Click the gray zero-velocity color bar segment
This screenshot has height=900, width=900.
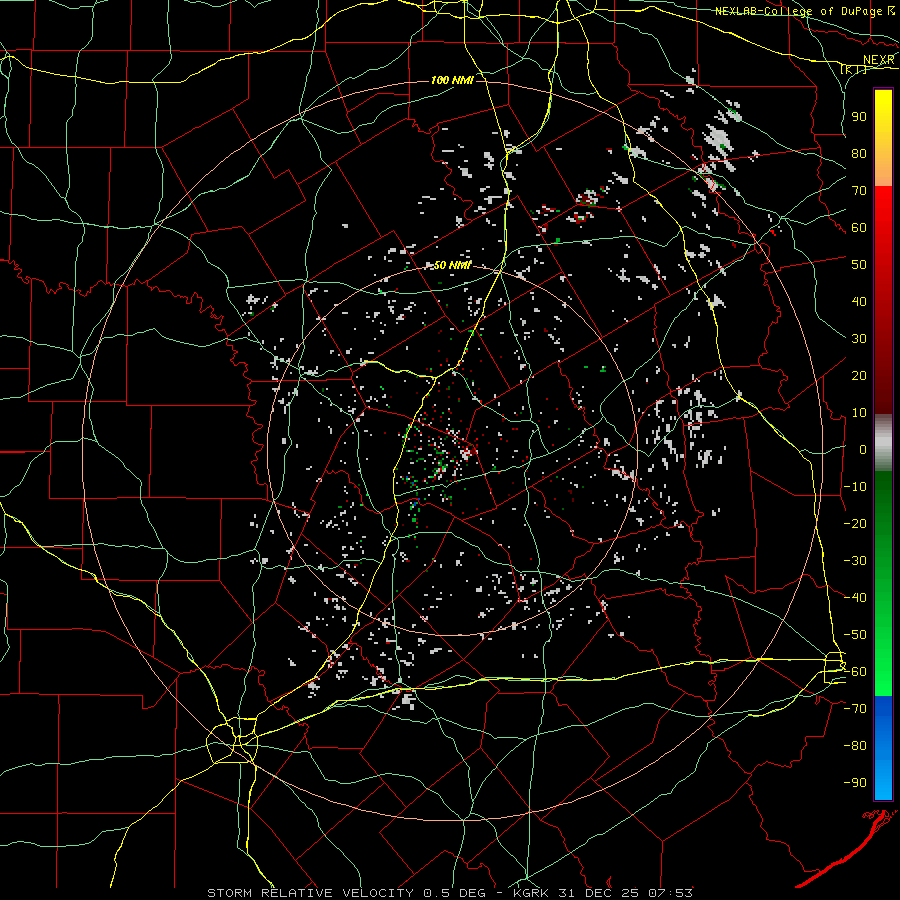(x=883, y=442)
